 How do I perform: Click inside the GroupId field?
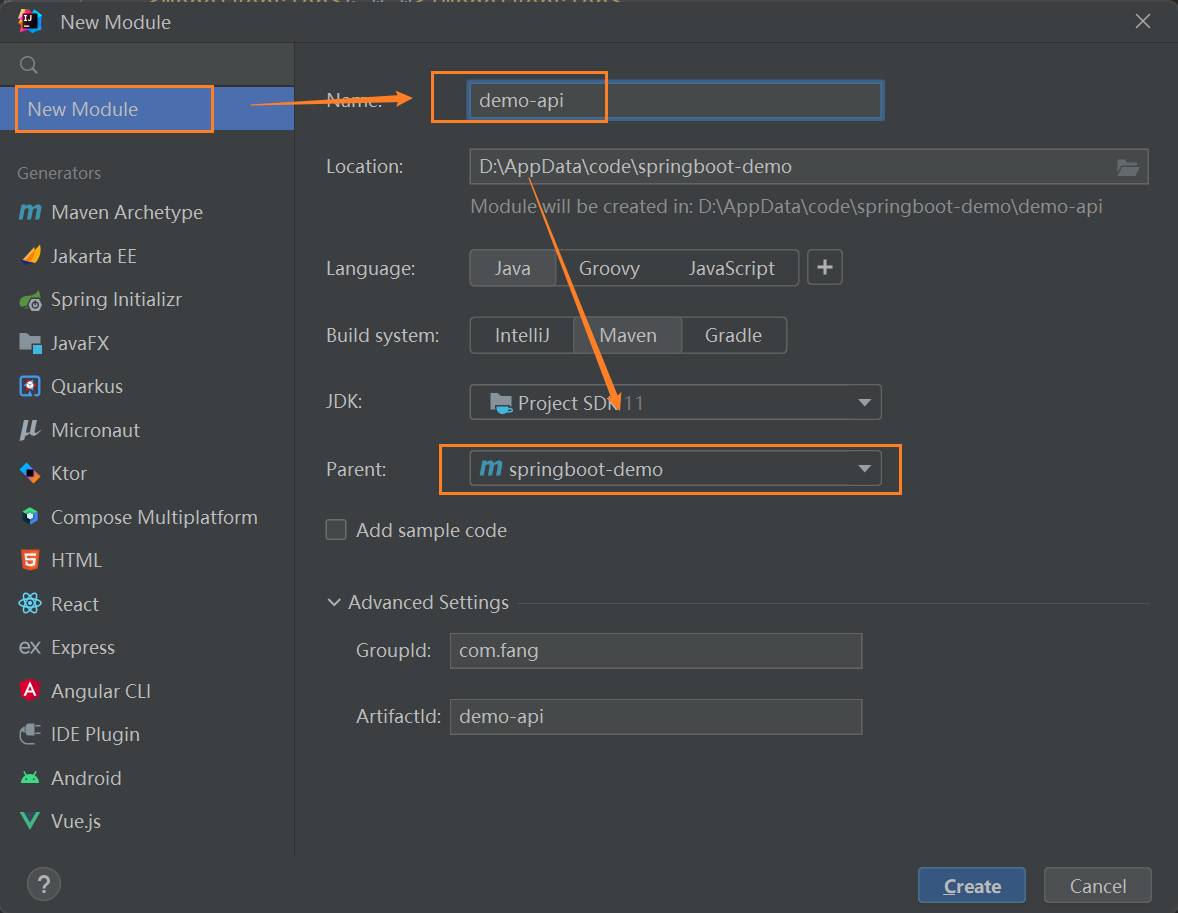click(655, 651)
